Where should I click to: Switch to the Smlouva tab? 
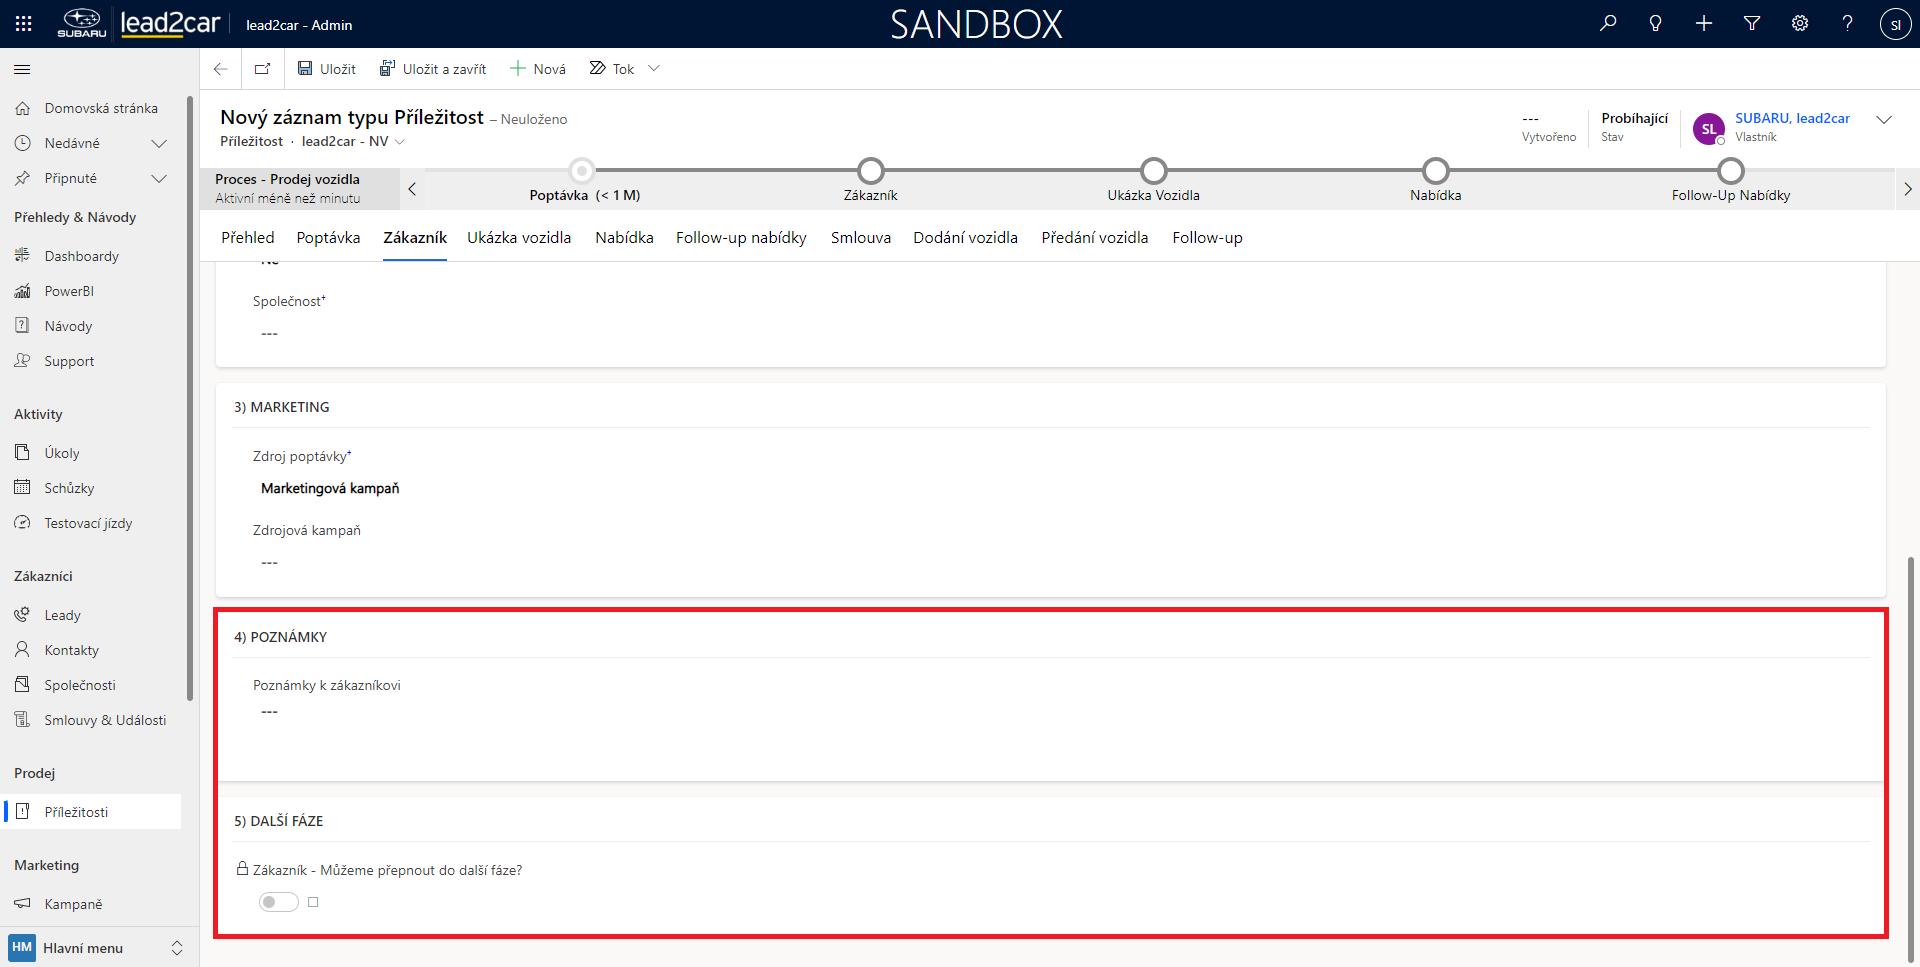tap(860, 238)
